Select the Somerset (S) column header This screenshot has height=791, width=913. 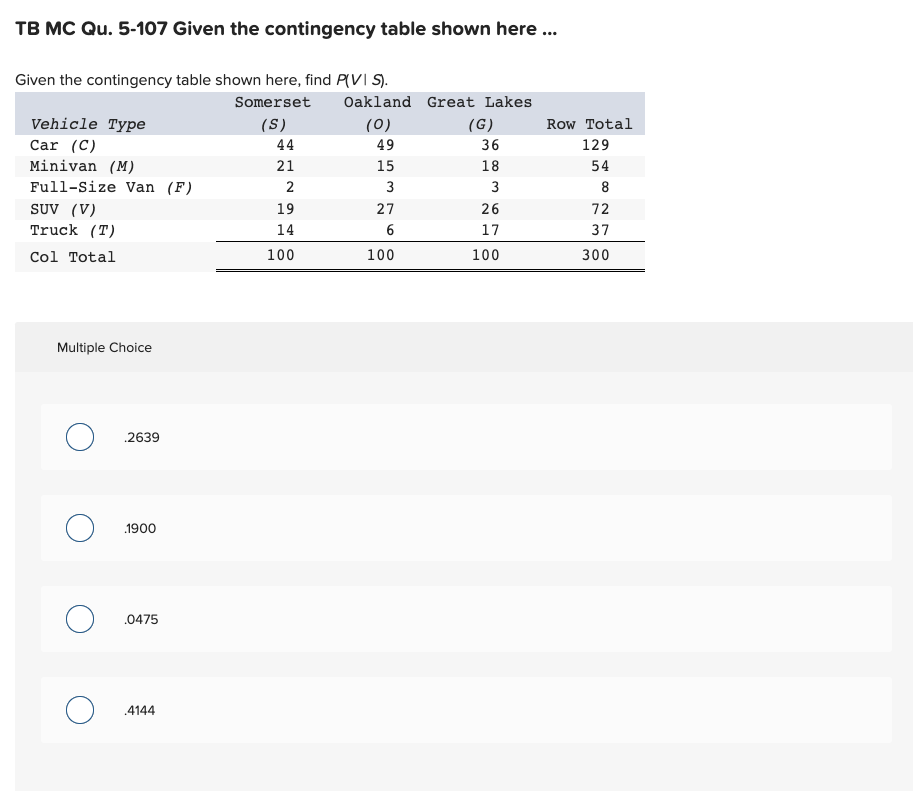[272, 112]
